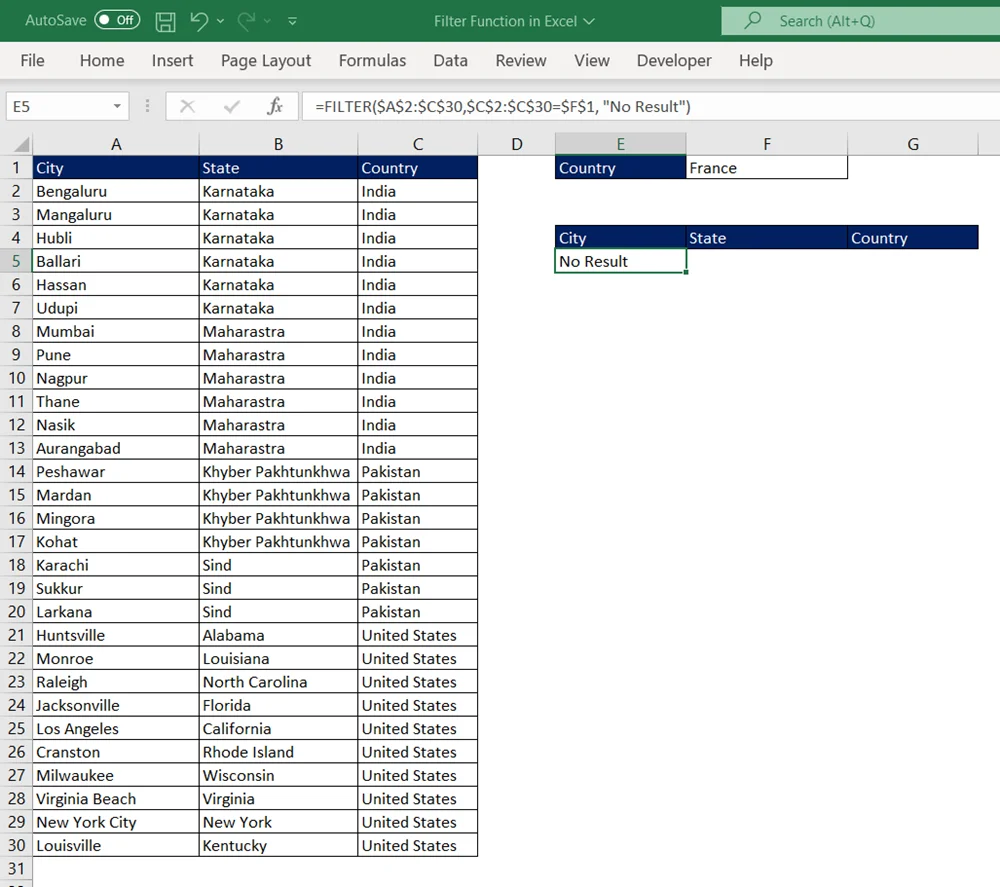Viewport: 1000px width, 887px height.
Task: Open the Formulas ribbon tab
Action: pyautogui.click(x=372, y=61)
